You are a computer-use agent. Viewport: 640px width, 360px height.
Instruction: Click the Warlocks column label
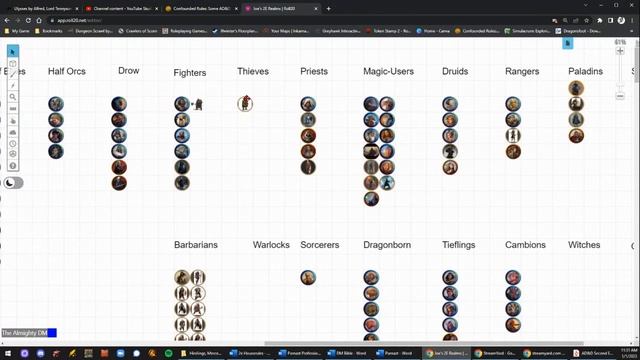tap(271, 245)
